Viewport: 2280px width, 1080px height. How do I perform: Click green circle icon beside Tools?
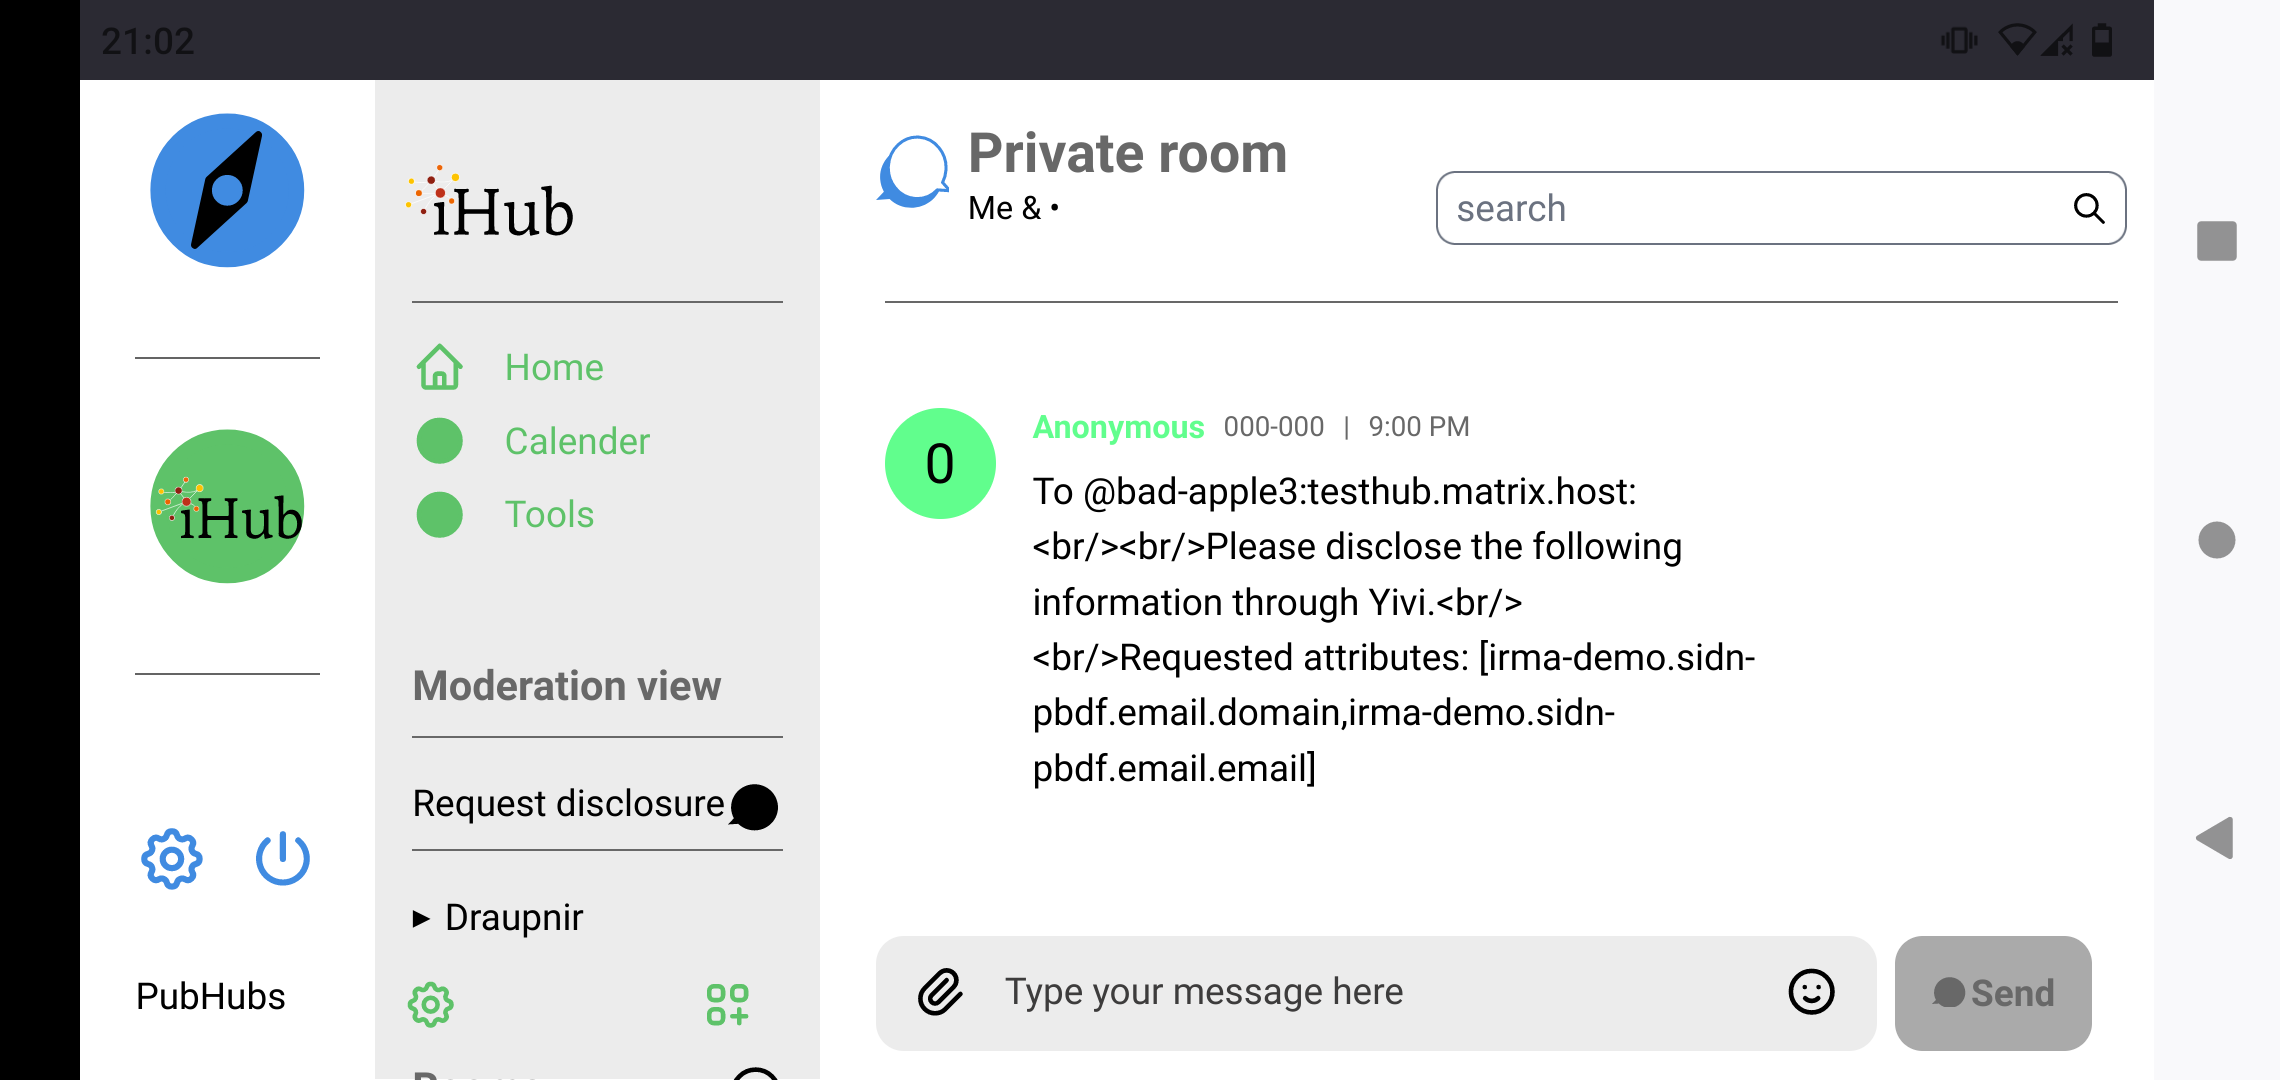tap(440, 515)
